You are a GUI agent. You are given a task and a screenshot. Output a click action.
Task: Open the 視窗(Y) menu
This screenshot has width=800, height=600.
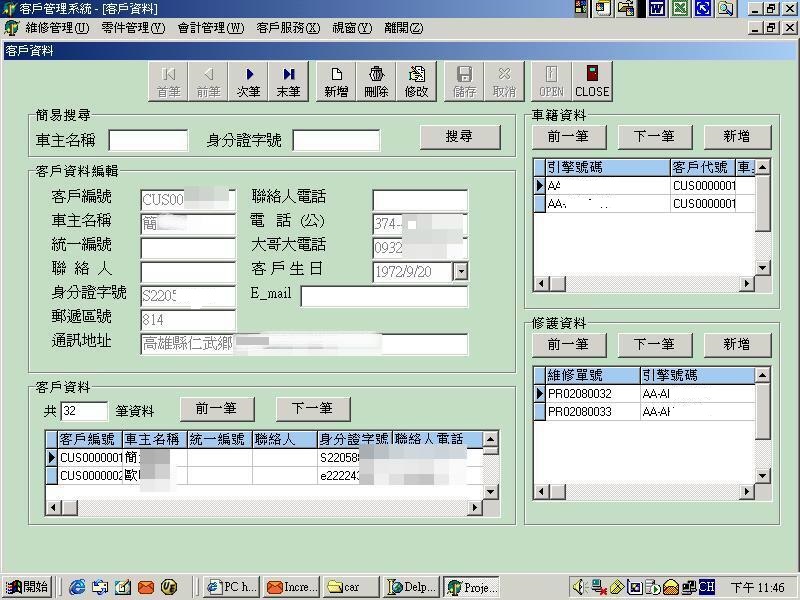(x=352, y=28)
